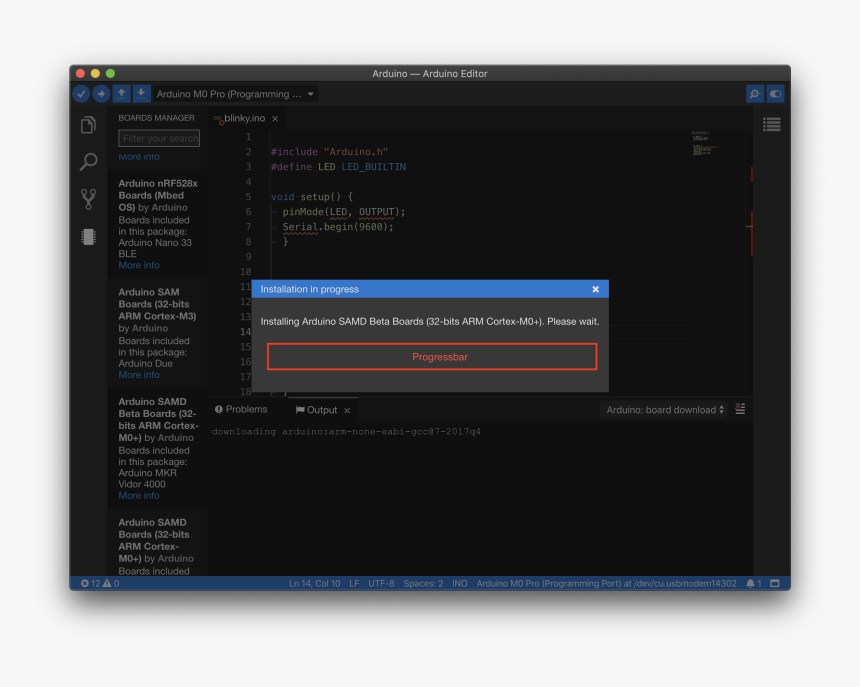This screenshot has width=860, height=687.
Task: Click the warnings count 0 in status bar
Action: [111, 583]
